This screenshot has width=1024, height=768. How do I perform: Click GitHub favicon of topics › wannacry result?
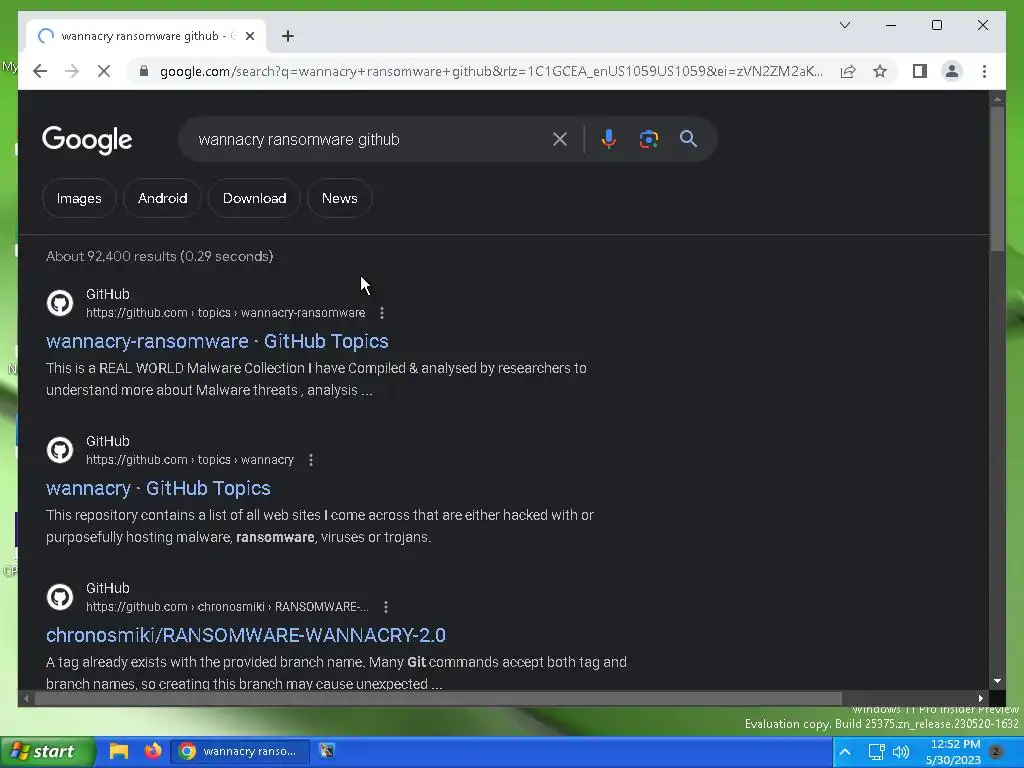pos(60,450)
